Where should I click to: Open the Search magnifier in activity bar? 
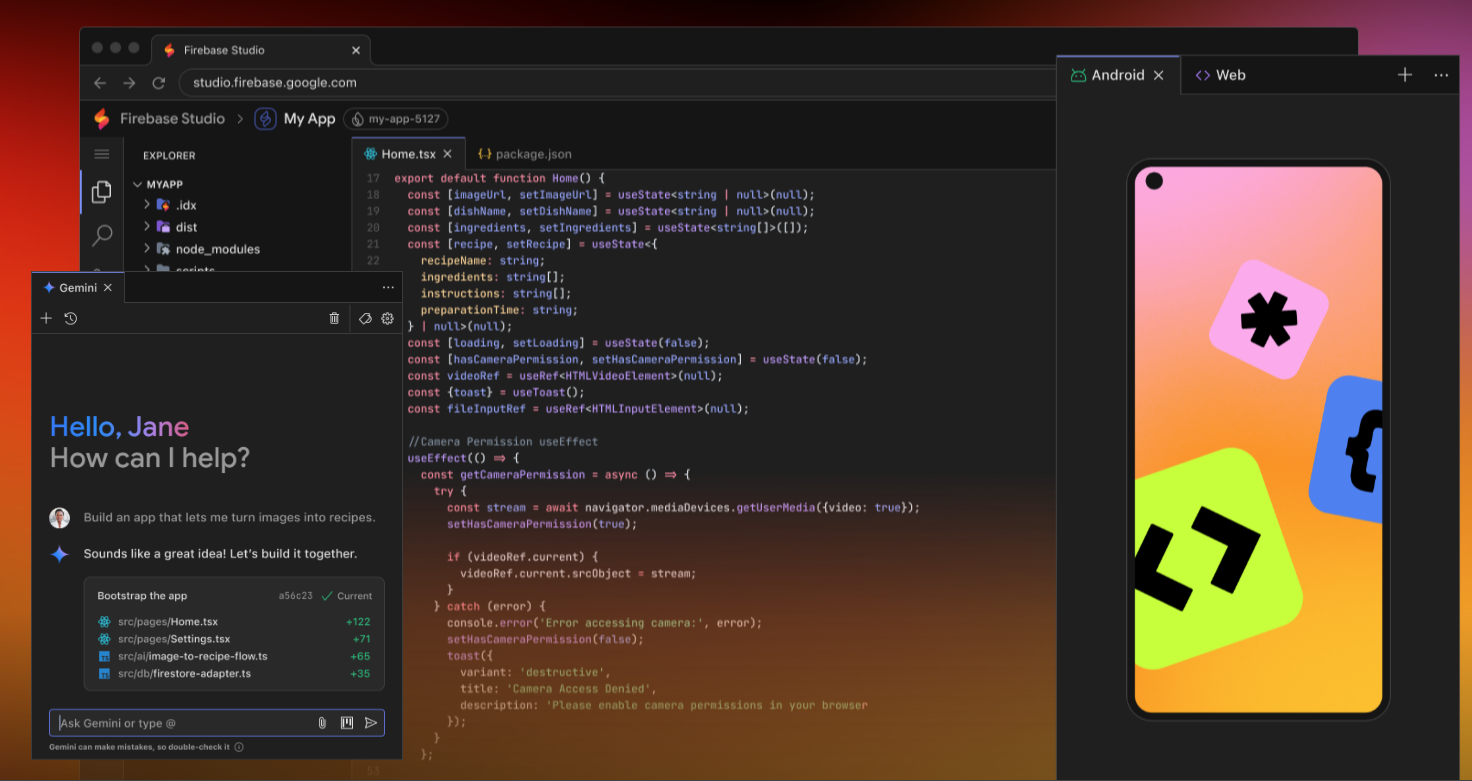(x=102, y=236)
